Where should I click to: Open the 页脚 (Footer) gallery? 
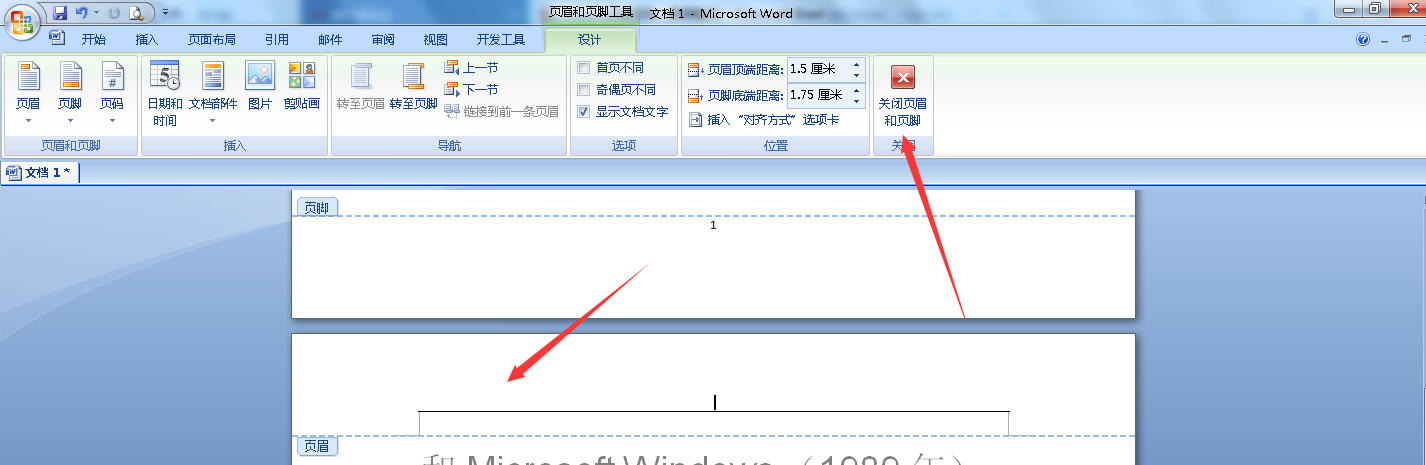[70, 93]
